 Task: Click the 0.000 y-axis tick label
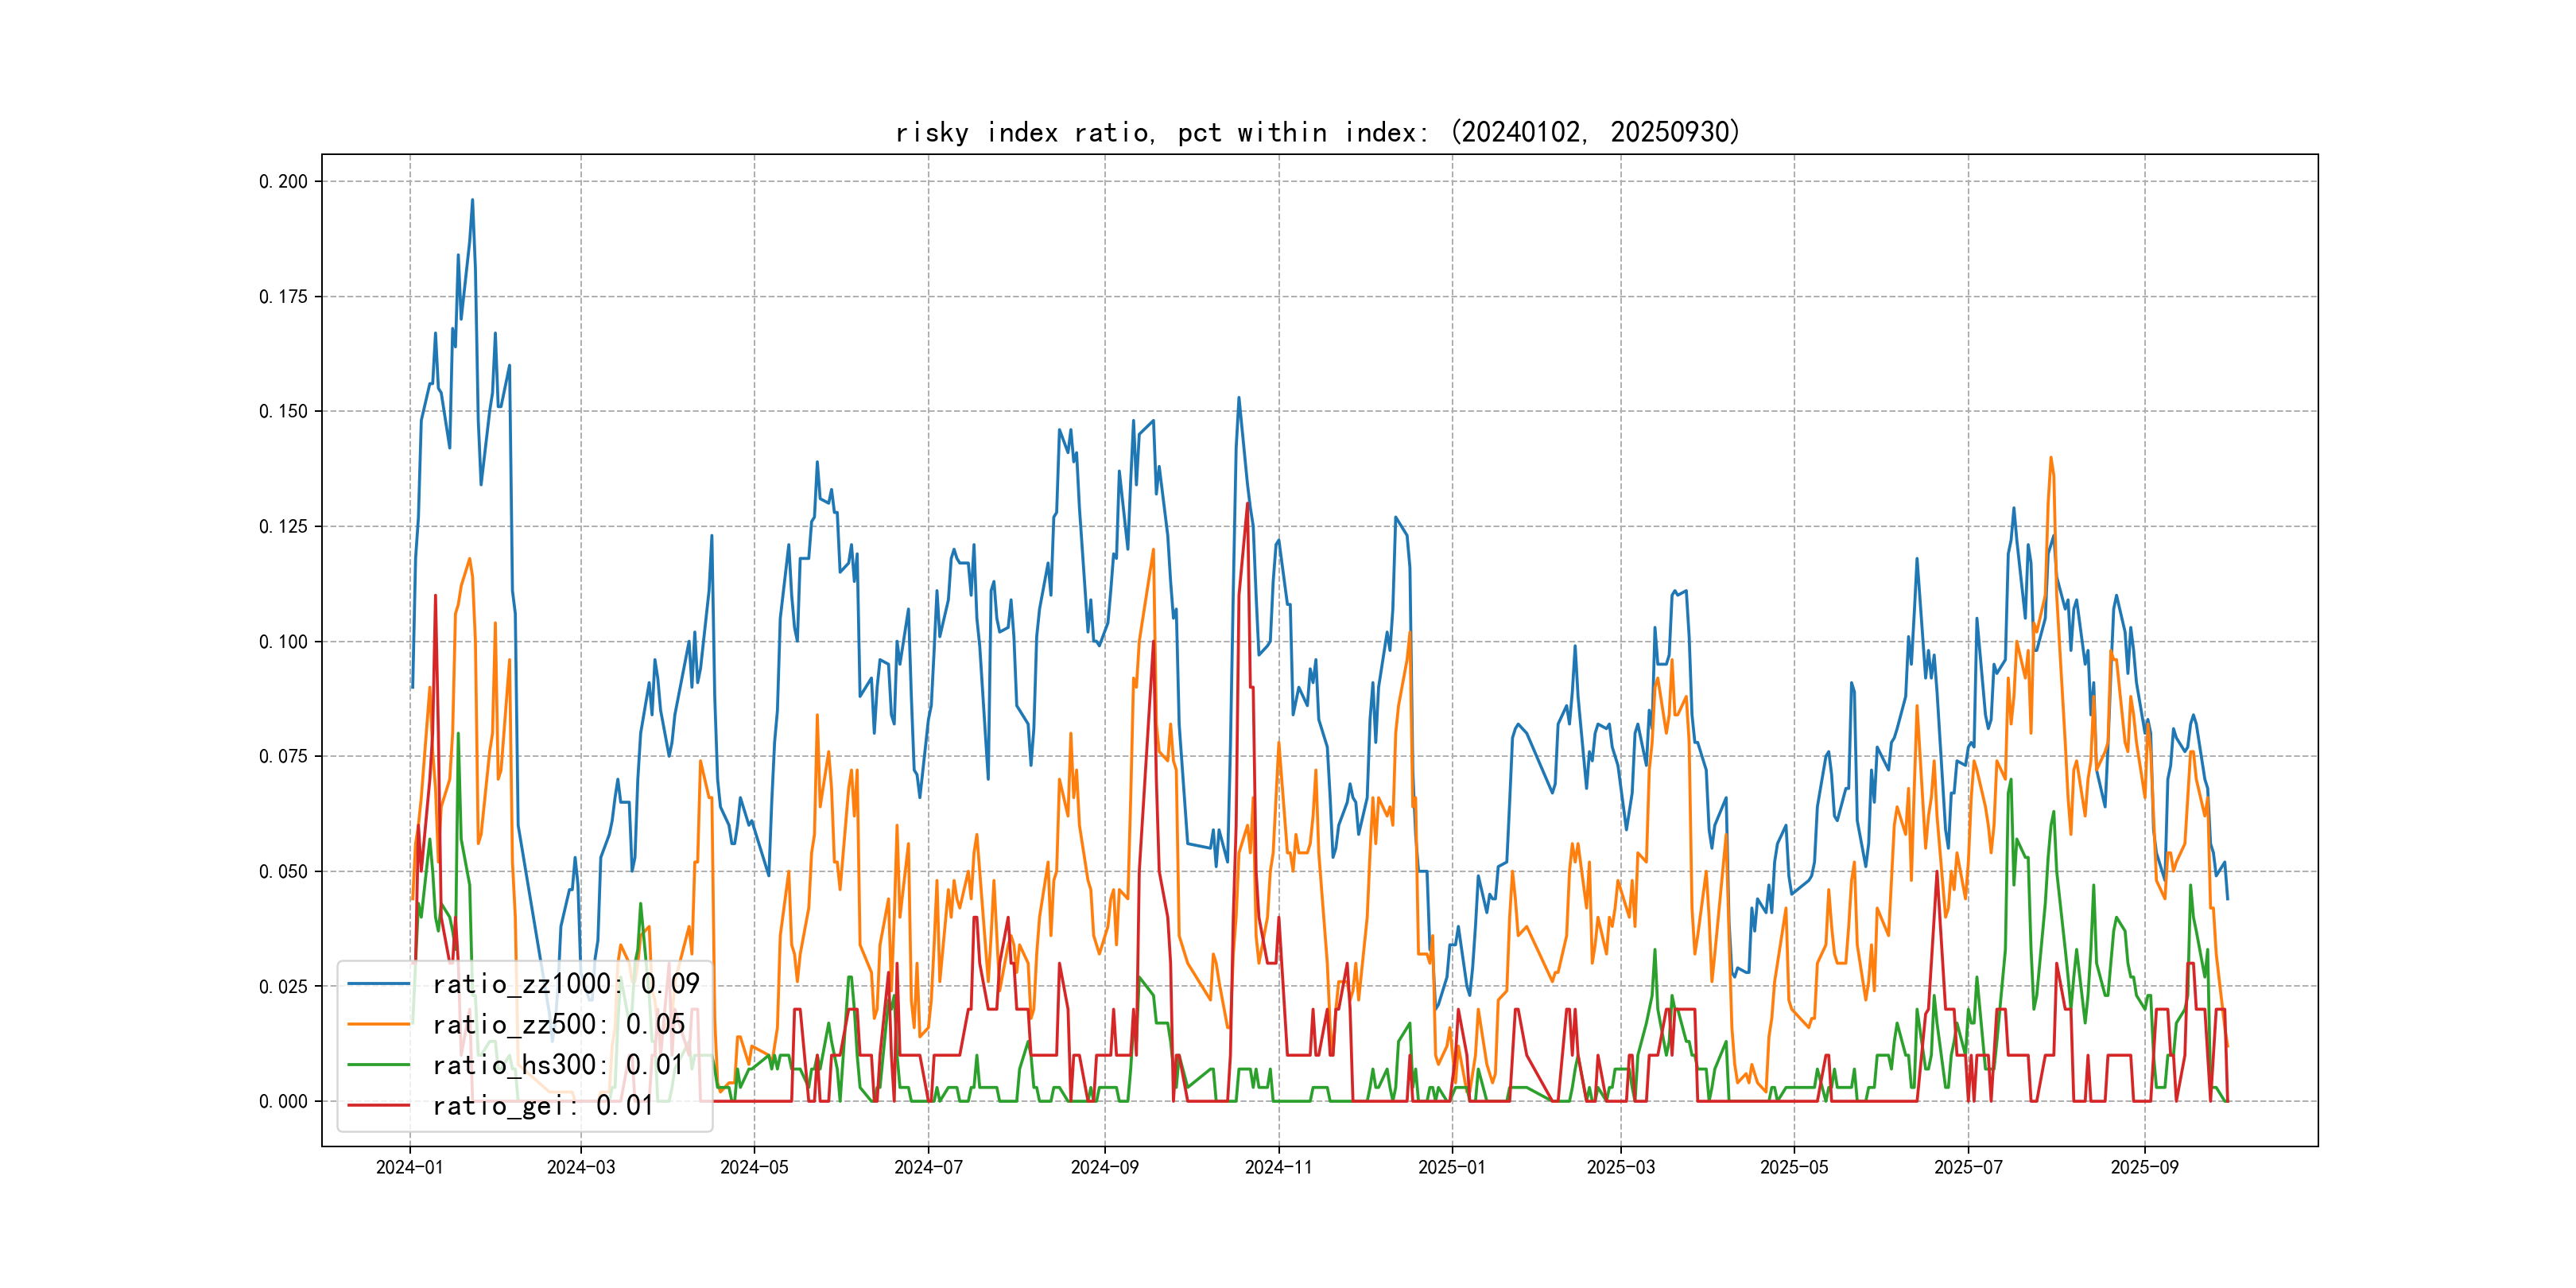point(283,1101)
